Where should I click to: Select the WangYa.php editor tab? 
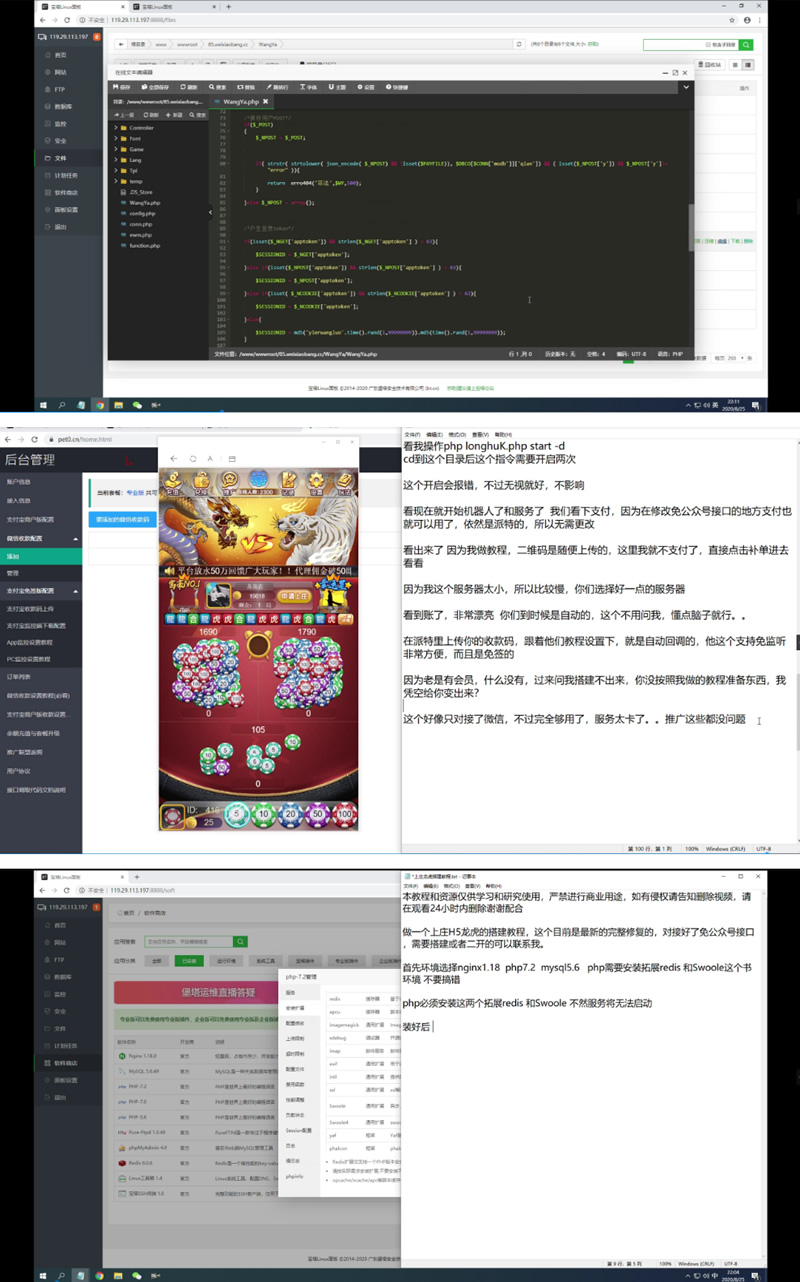240,101
